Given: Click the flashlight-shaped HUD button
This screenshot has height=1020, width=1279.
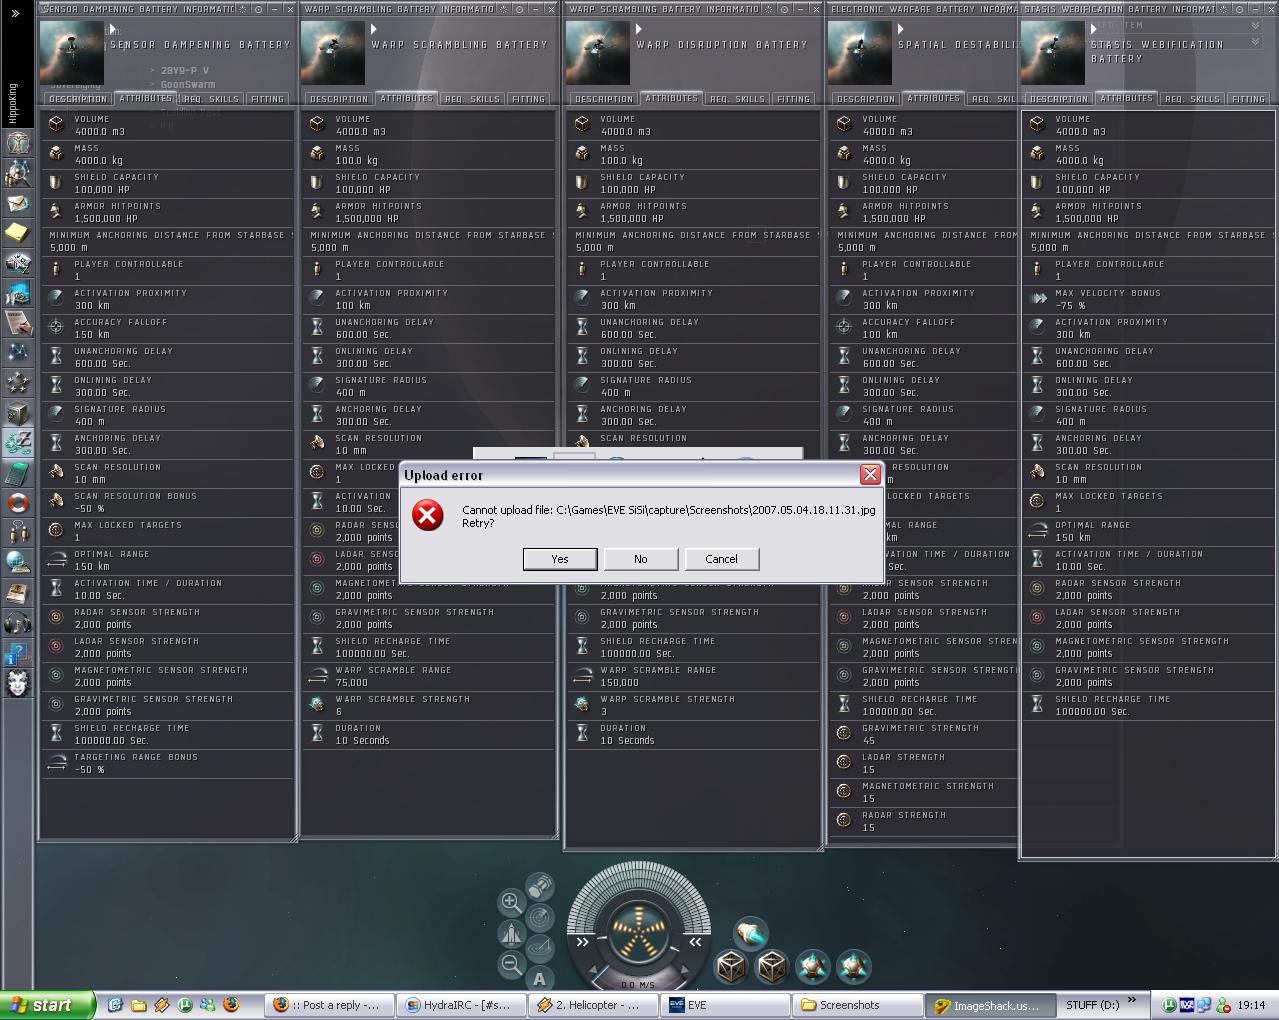Looking at the screenshot, I should point(540,886).
